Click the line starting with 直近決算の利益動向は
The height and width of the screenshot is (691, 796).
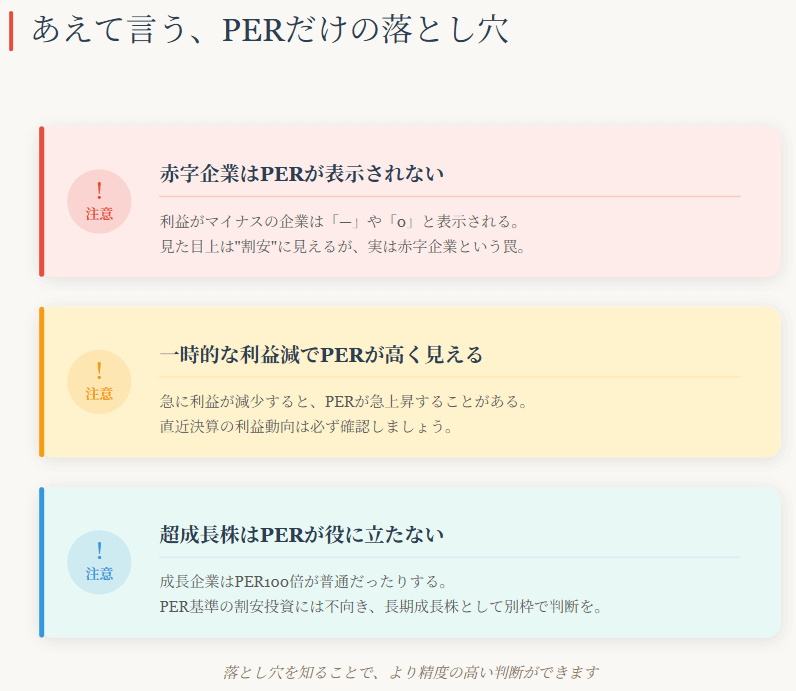tap(306, 427)
